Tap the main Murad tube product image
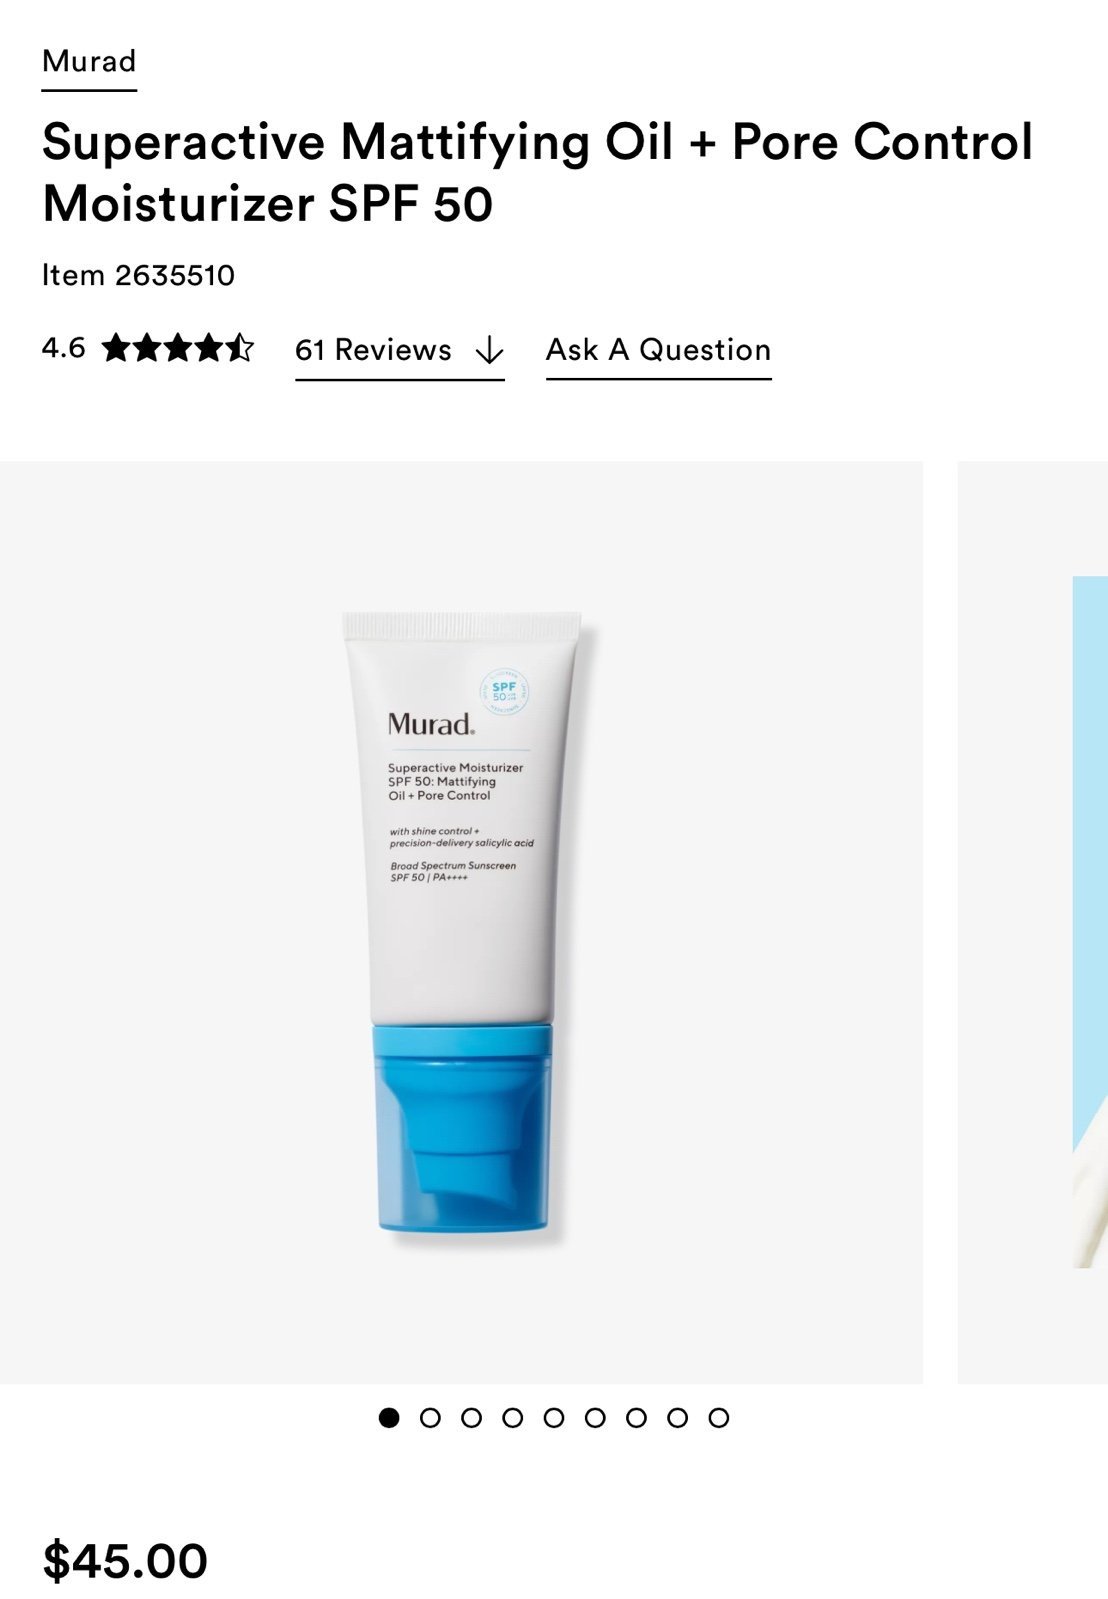 (x=461, y=922)
